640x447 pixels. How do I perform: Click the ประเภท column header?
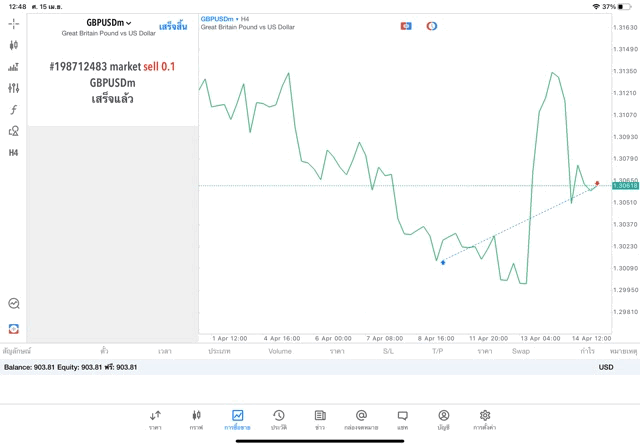[220, 351]
